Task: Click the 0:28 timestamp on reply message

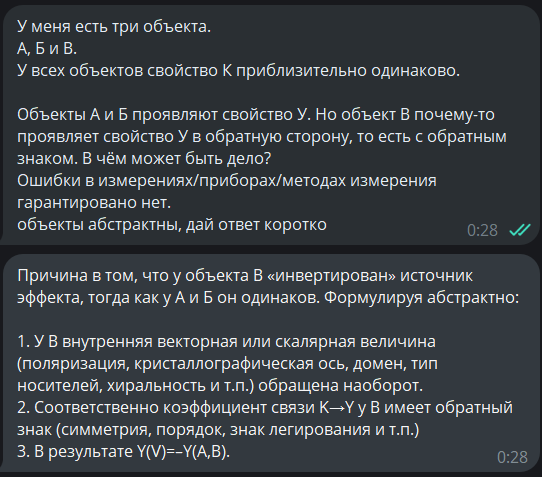Action: tap(512, 457)
